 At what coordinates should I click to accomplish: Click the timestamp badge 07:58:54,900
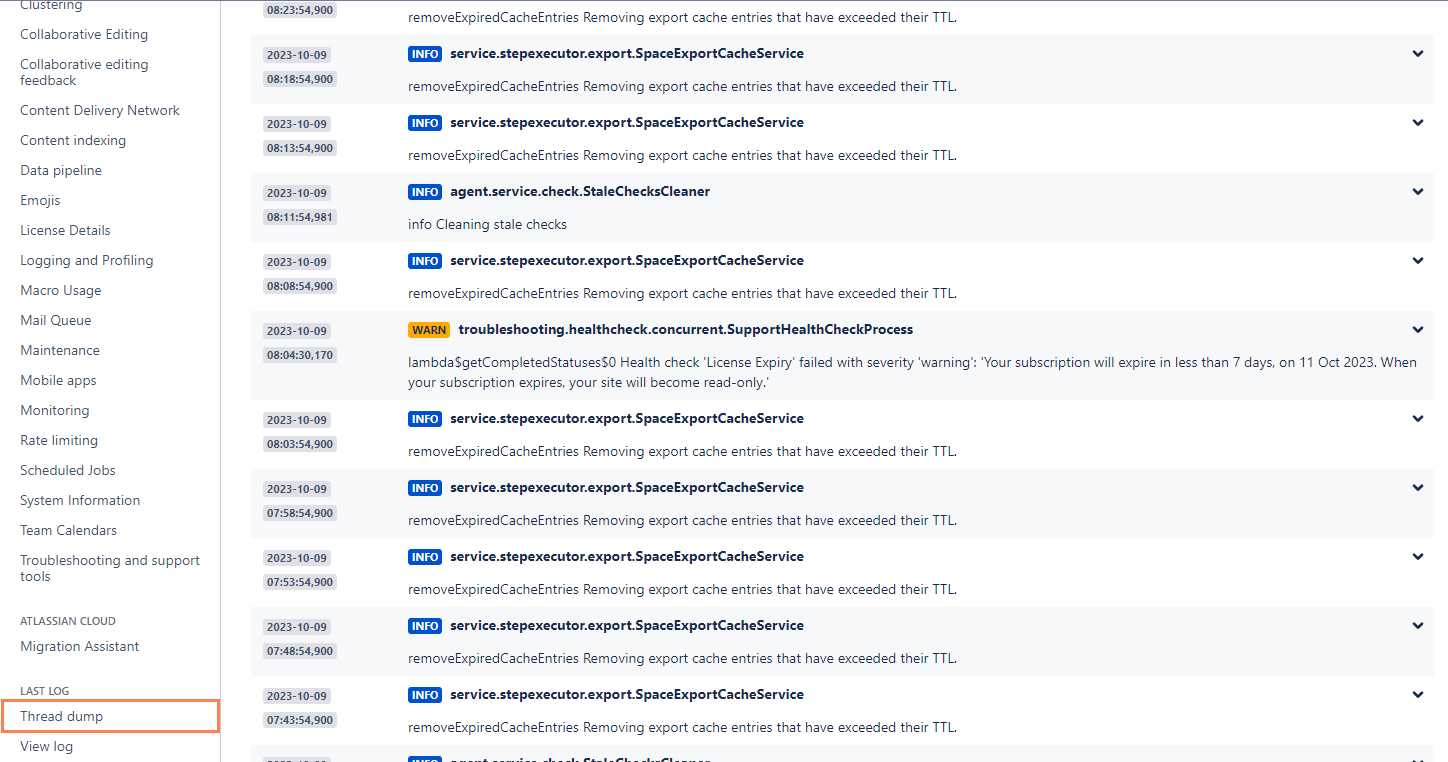[299, 512]
